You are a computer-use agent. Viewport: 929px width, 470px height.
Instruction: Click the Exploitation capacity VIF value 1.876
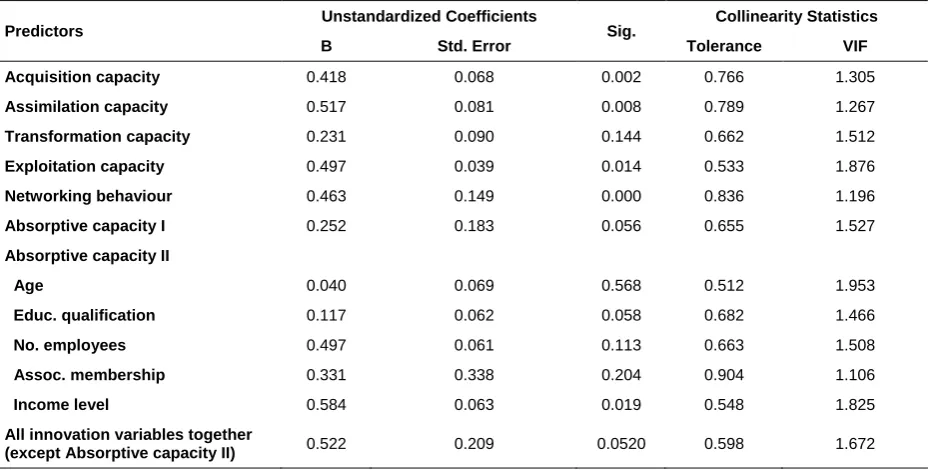coord(855,166)
